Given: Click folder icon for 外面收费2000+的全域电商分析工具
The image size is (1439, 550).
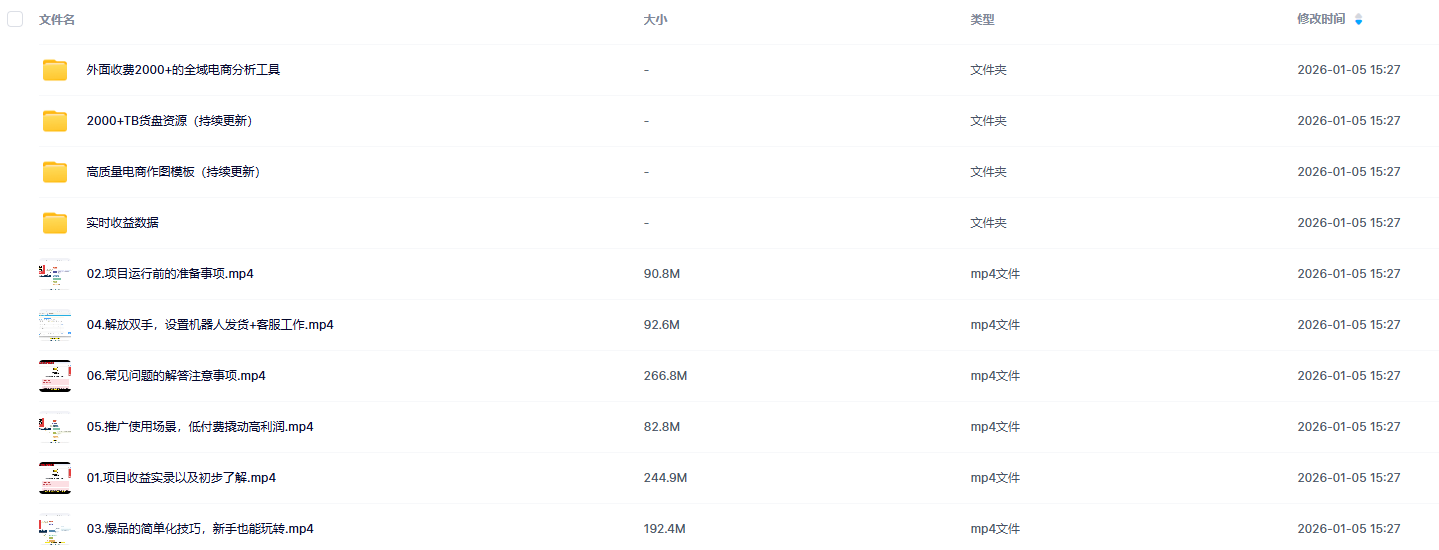Looking at the screenshot, I should click(55, 70).
